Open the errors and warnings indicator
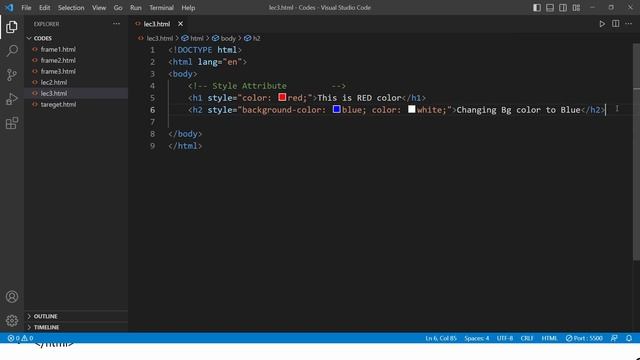640x360 pixels. pos(20,338)
